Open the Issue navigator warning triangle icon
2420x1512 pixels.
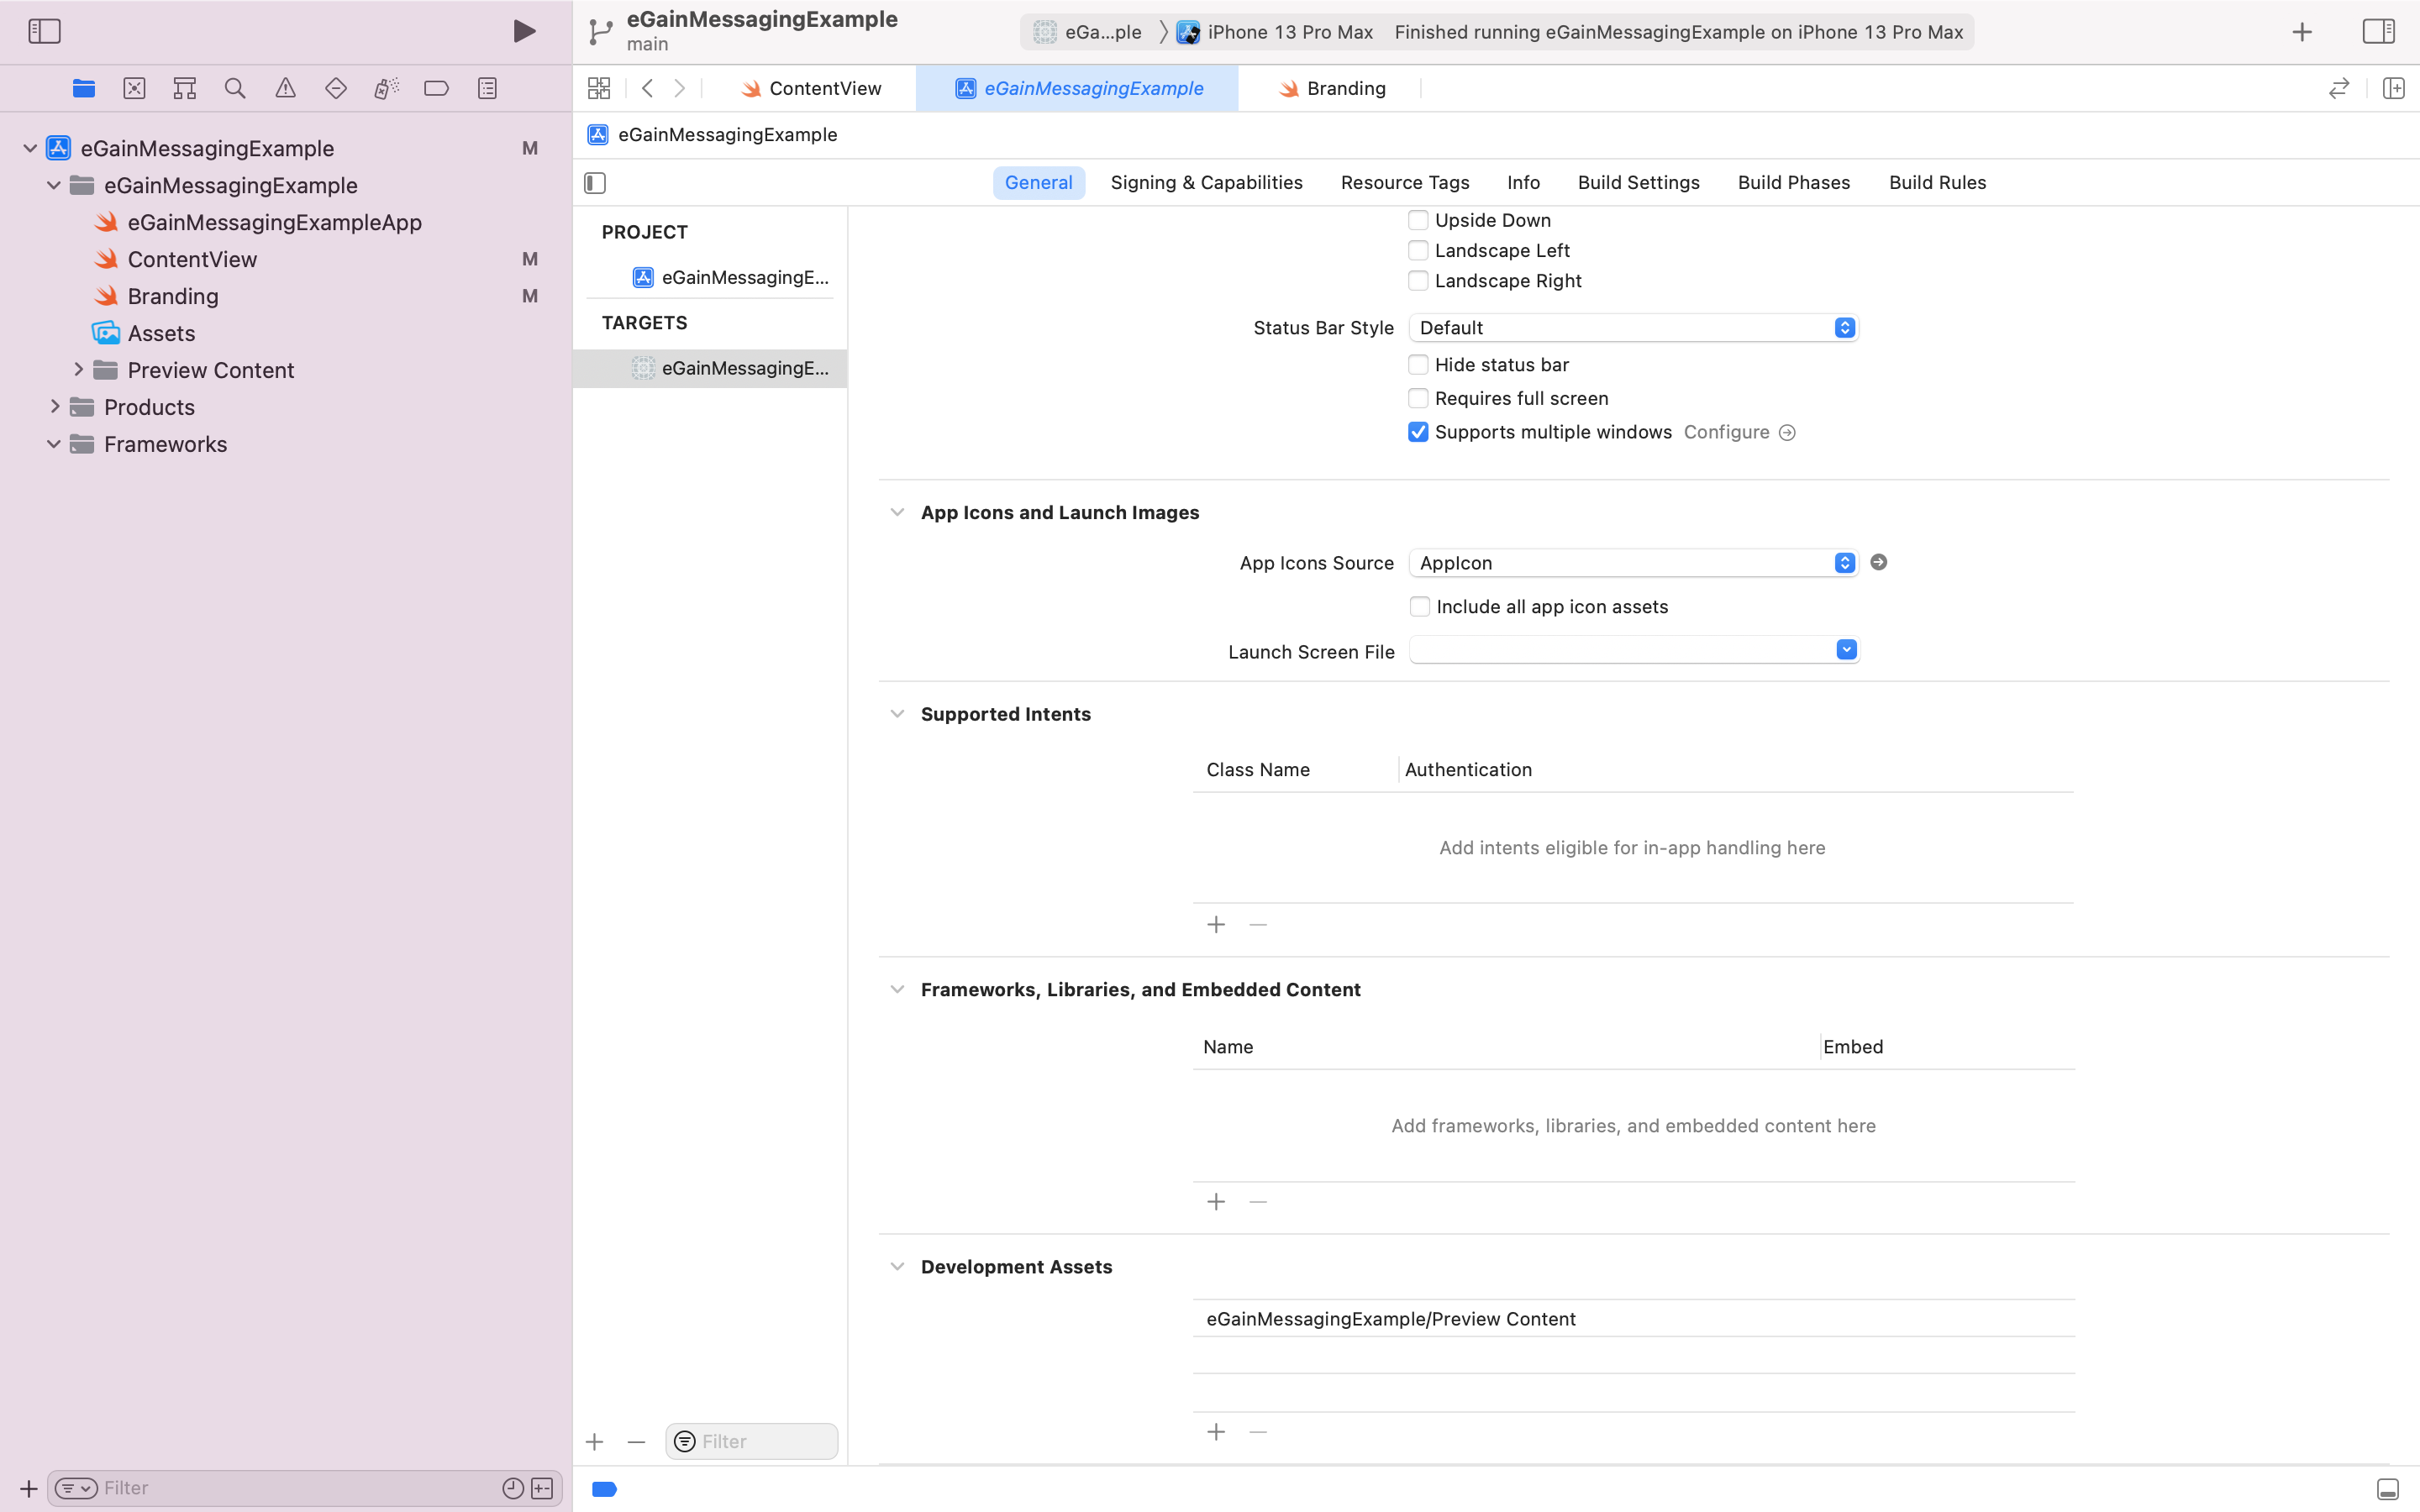coord(286,88)
